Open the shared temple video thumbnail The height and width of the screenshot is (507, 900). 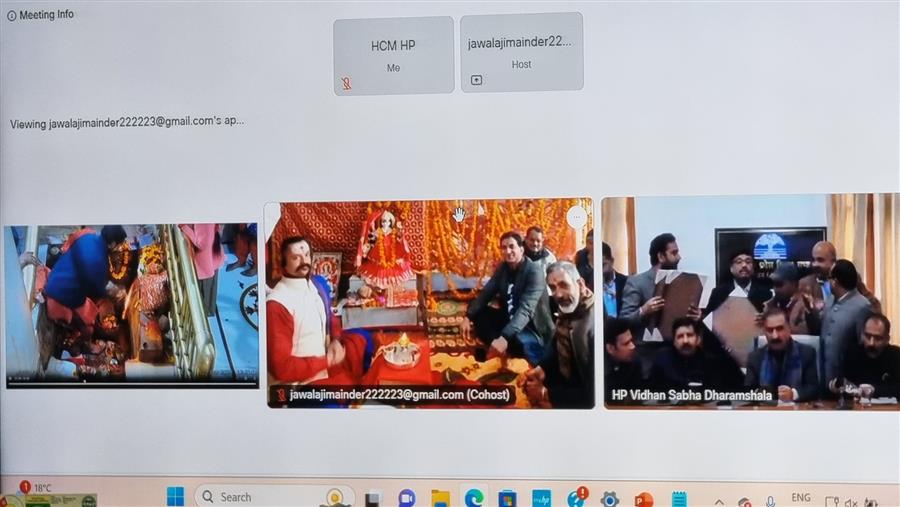131,305
